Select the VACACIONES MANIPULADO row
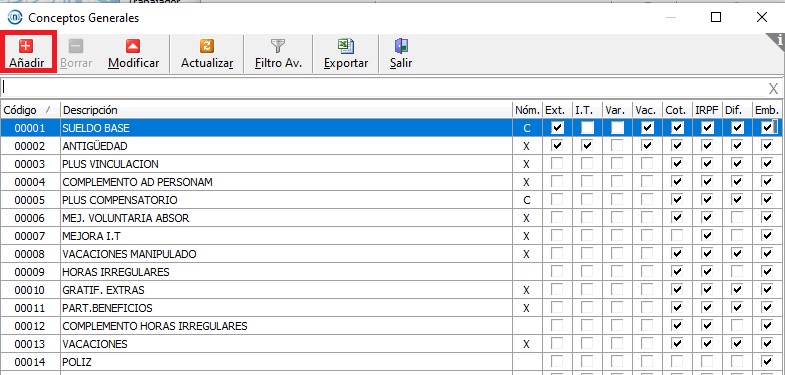Viewport: 785px width, 375px height. [x=391, y=254]
